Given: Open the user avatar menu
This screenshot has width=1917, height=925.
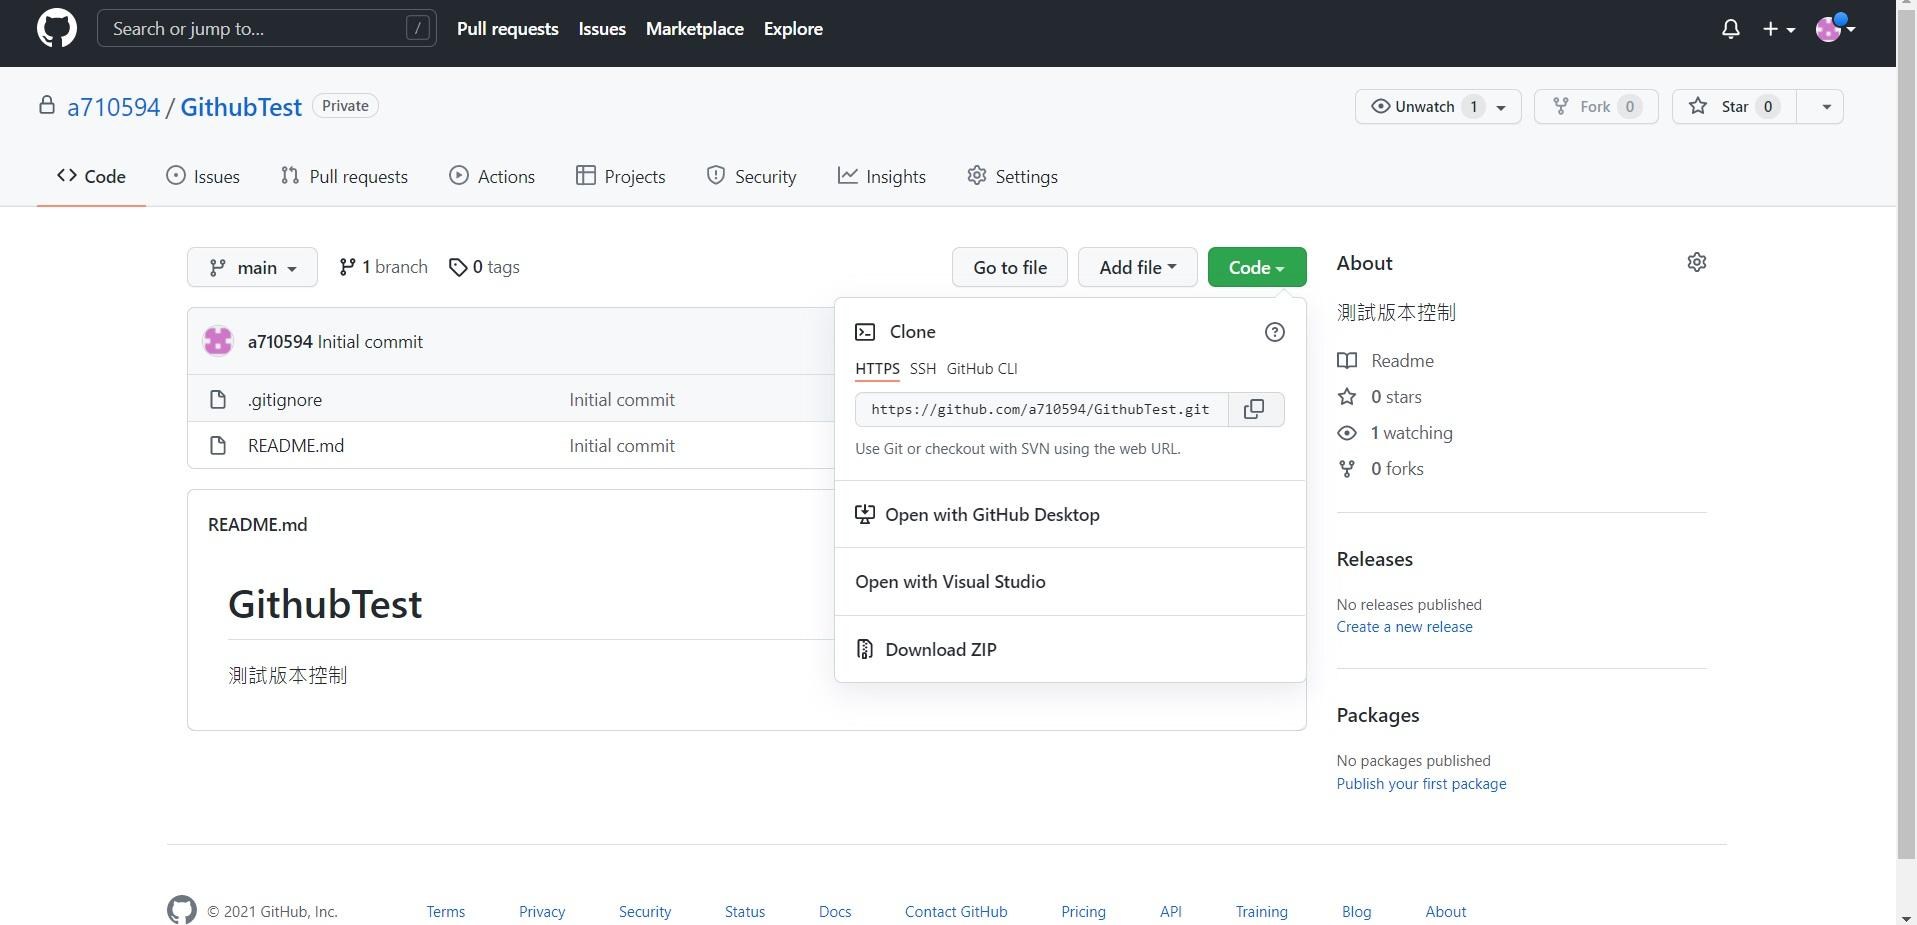Looking at the screenshot, I should (x=1836, y=29).
